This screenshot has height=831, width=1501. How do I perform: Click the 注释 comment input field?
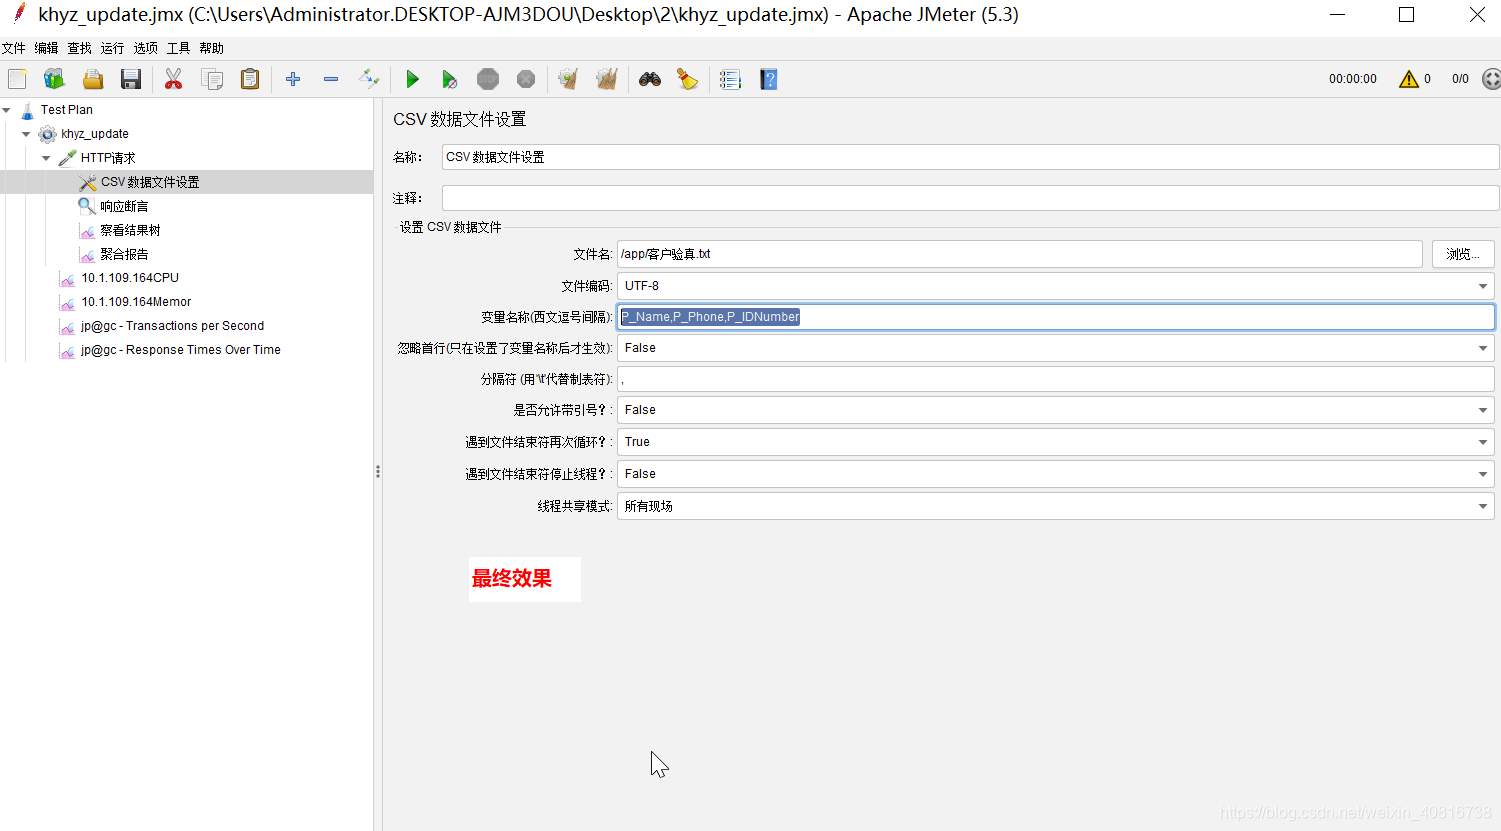(x=970, y=198)
